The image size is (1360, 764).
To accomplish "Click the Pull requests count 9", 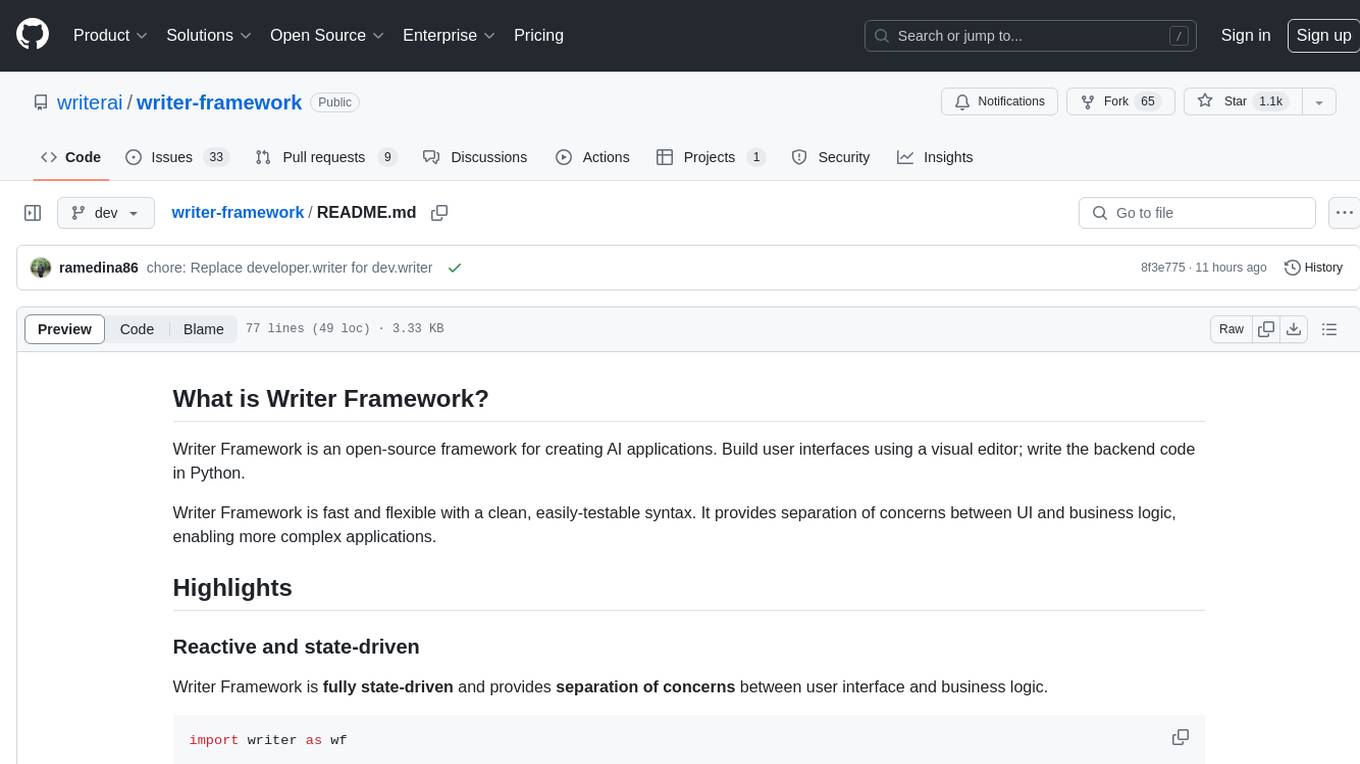I will click(x=388, y=157).
